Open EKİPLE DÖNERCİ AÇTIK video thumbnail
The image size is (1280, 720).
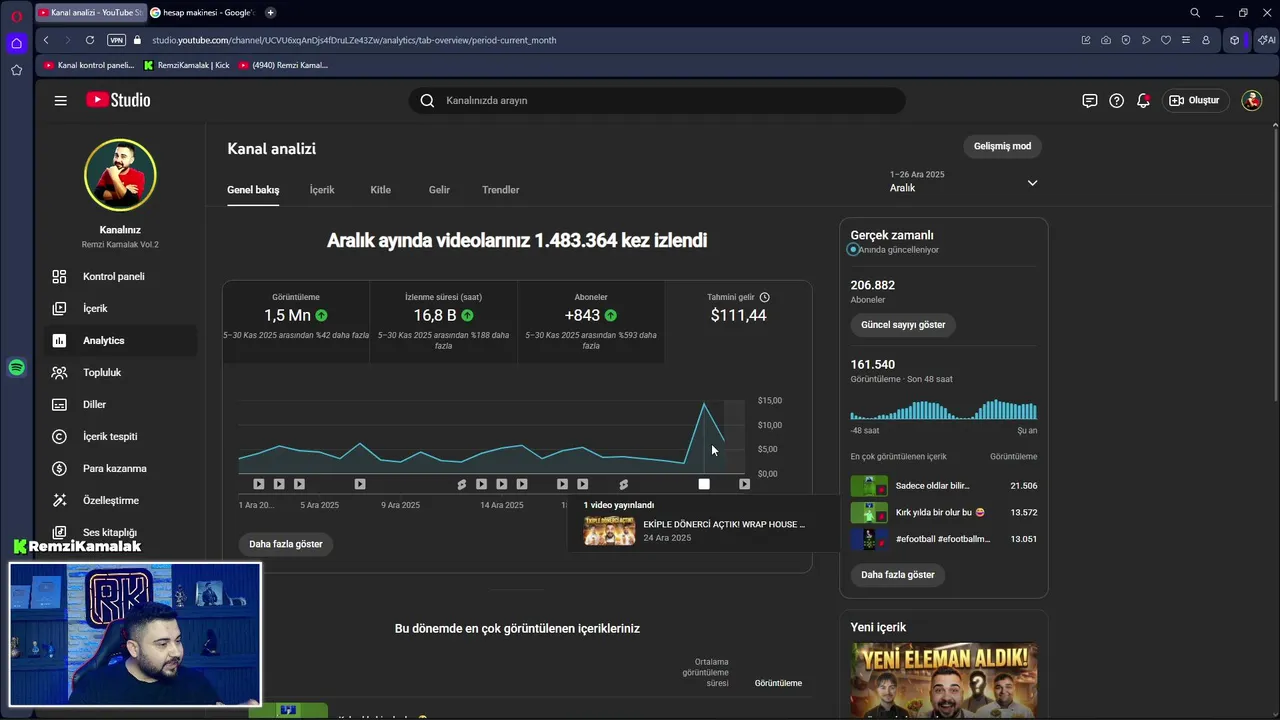609,531
